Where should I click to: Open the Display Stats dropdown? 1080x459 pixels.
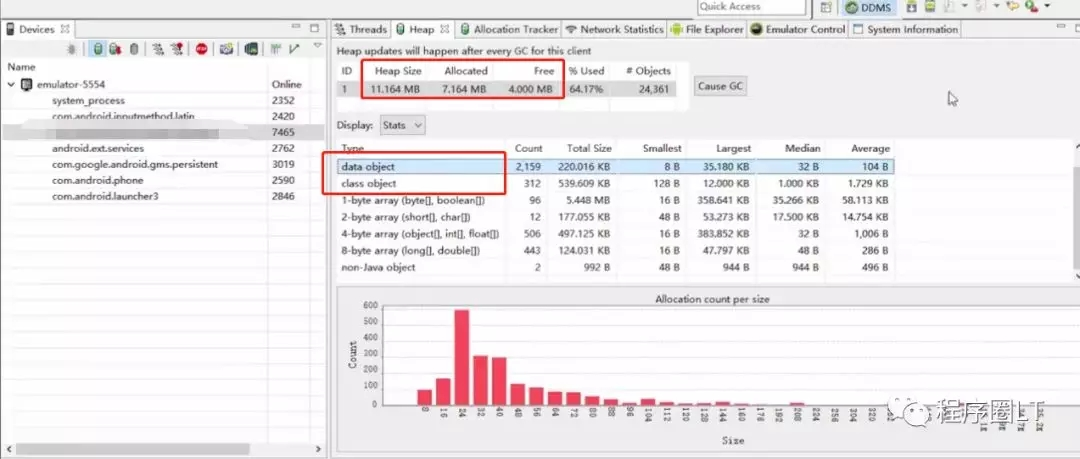pyautogui.click(x=401, y=125)
